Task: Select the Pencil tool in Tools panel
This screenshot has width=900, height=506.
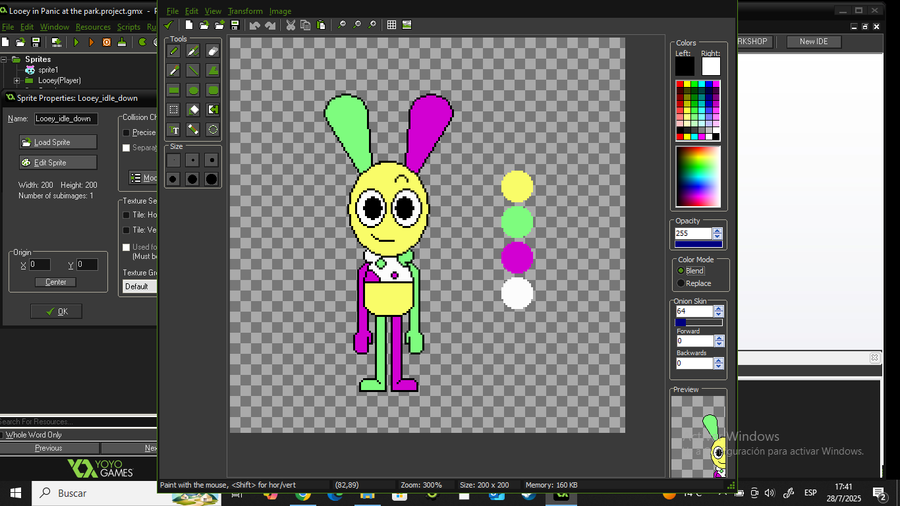Action: coord(173,51)
